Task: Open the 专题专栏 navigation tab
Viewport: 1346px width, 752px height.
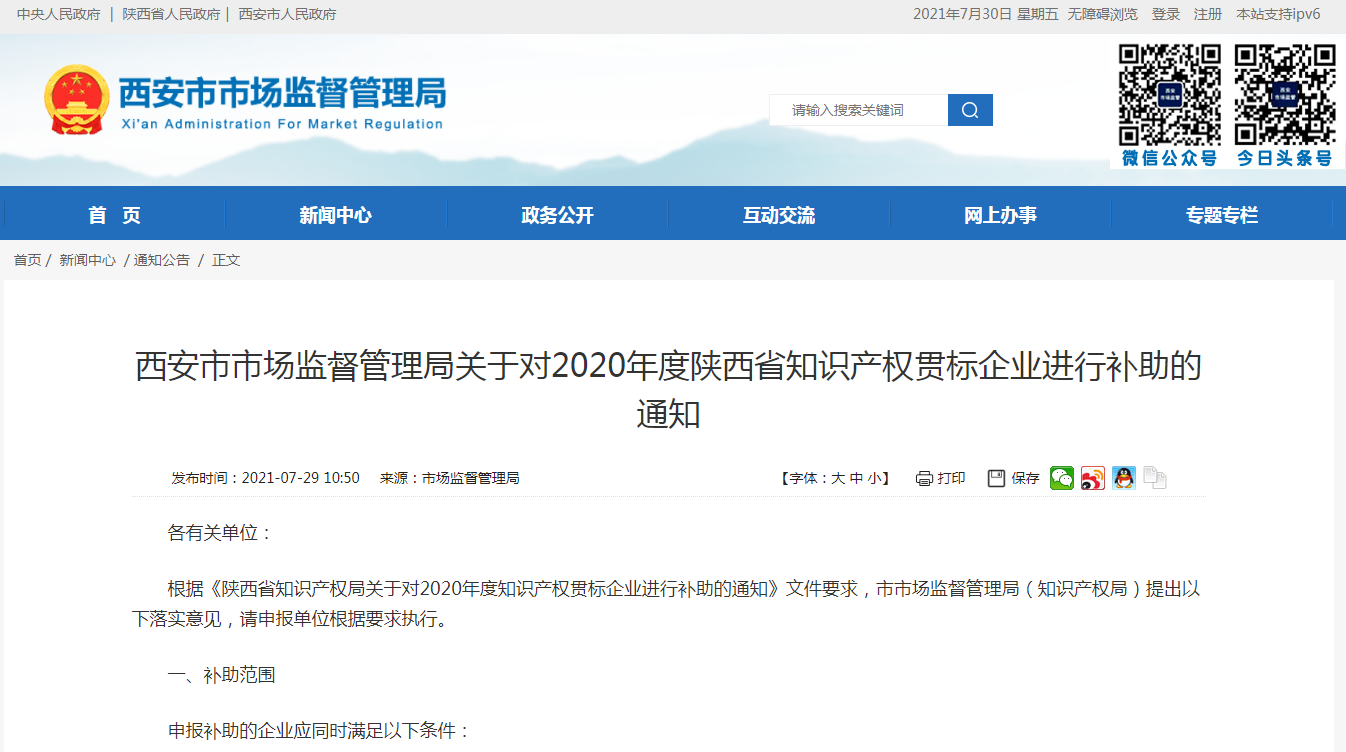Action: pos(1222,214)
